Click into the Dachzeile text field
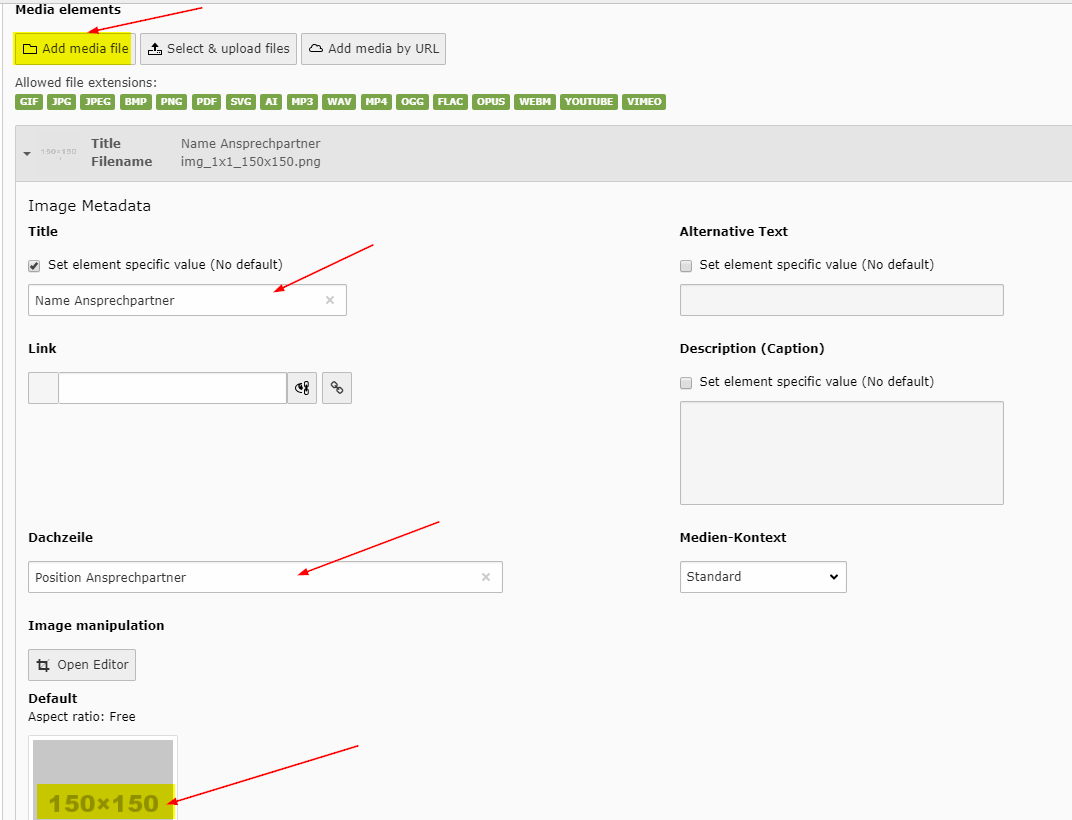The width and height of the screenshot is (1072, 820). coord(250,577)
